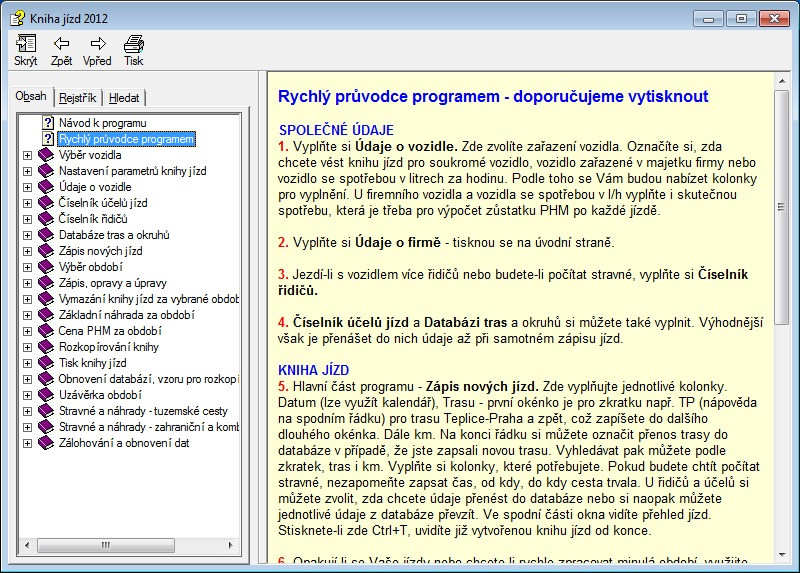800x573 pixels.
Task: Minimize the Kniha jízd 2012 window
Action: (708, 19)
